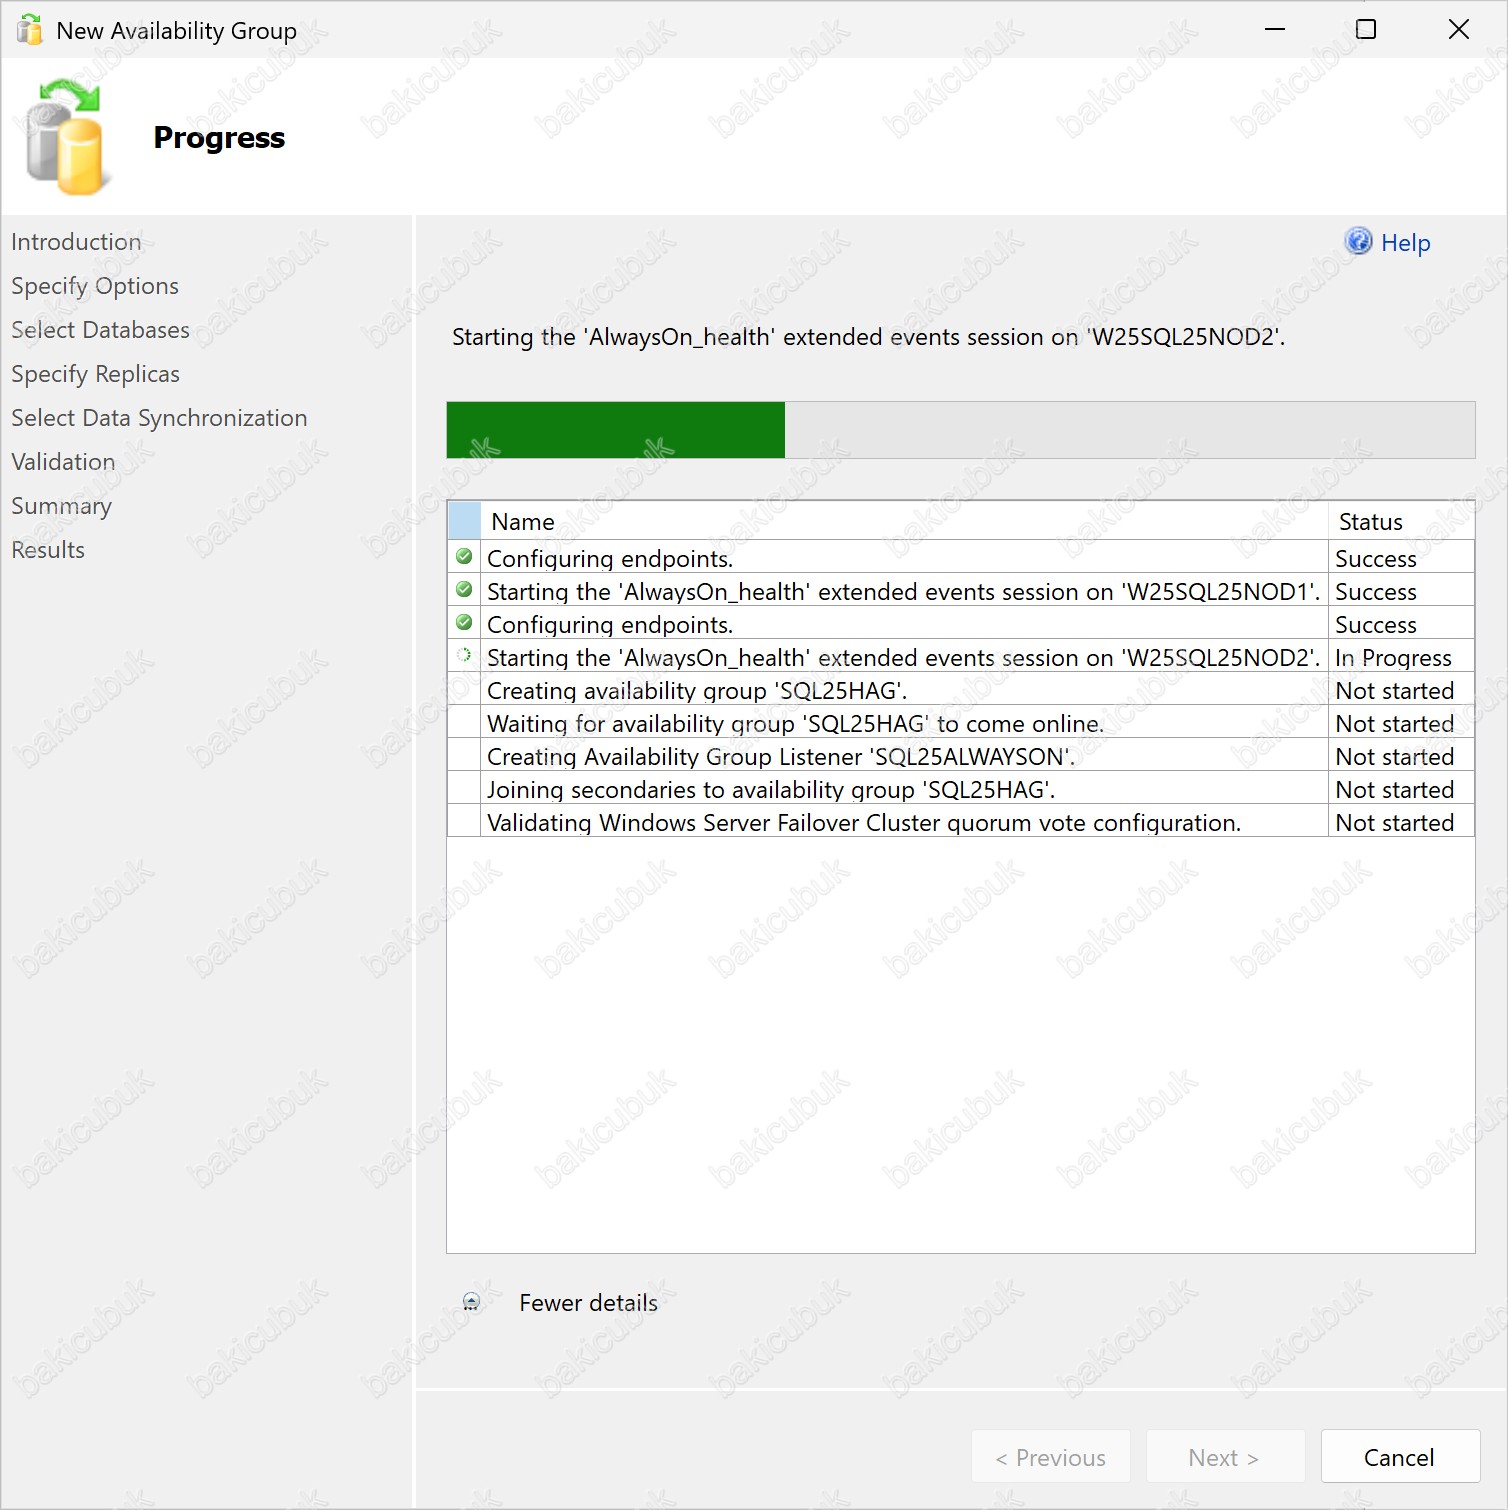Click the W25SQL25NOD1 session green check icon
The image size is (1508, 1510).
[x=464, y=590]
